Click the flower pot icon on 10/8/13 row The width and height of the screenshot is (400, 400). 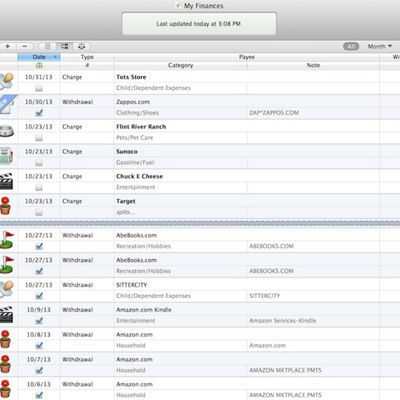click(5, 339)
